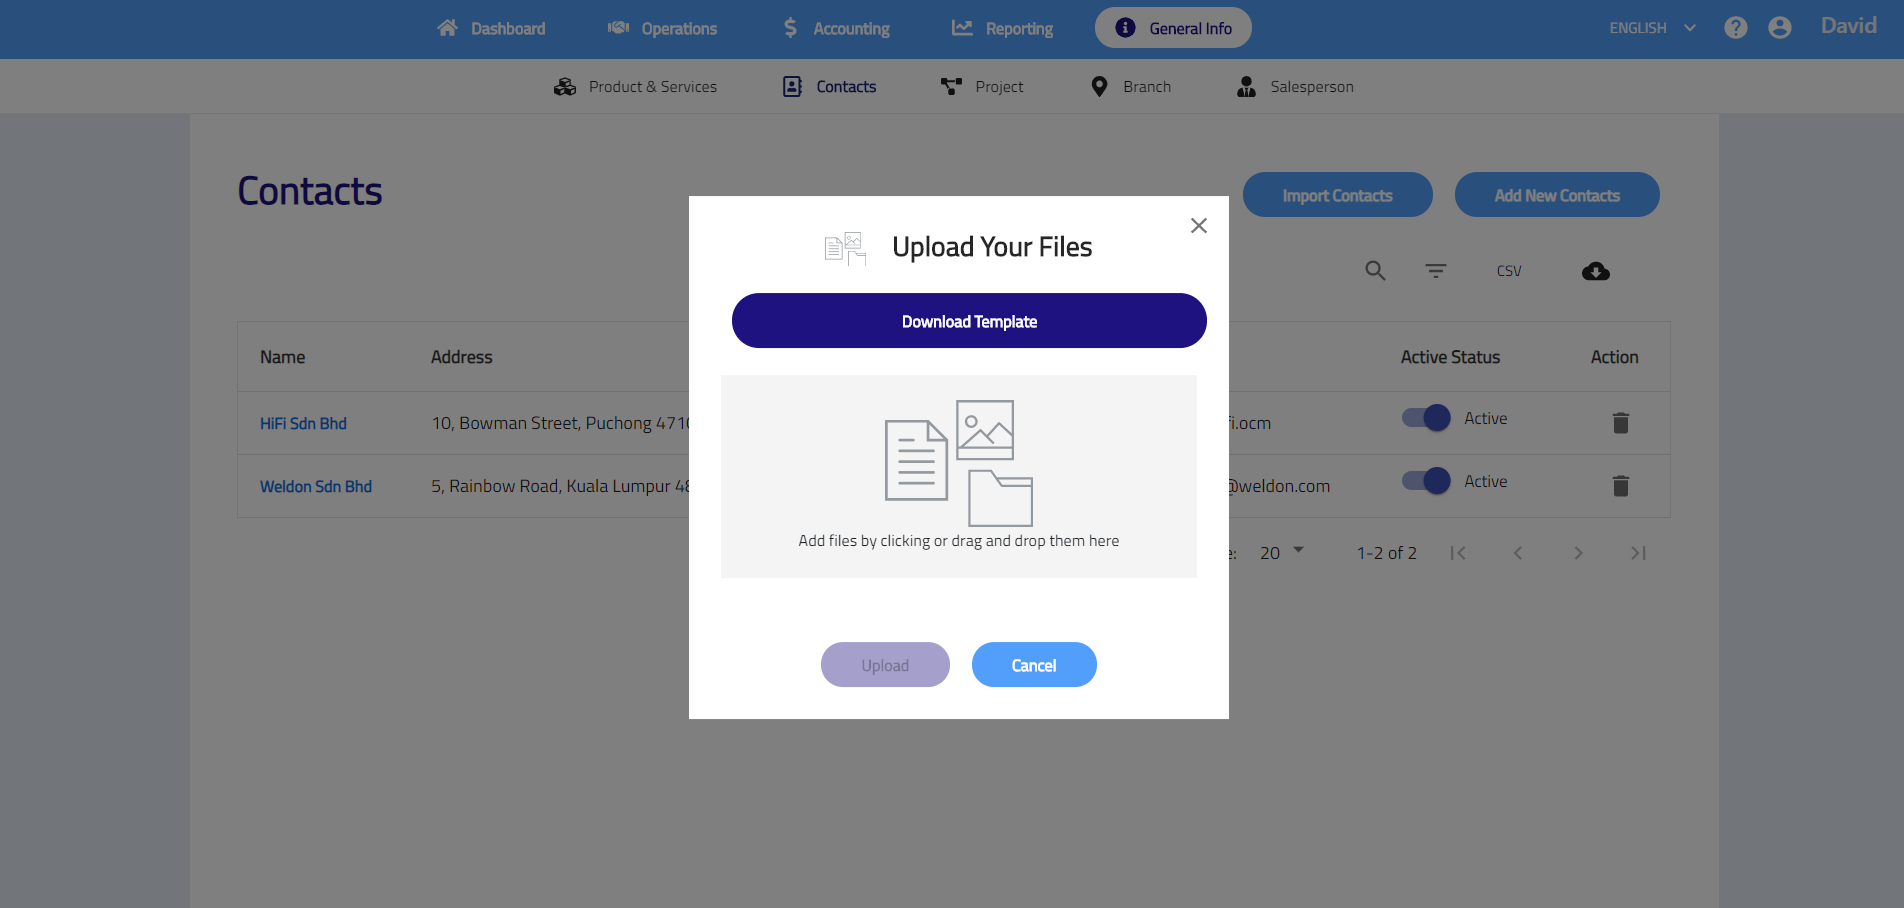Screen dimensions: 1904x908
Task: Export contacts with the CSV button
Action: [x=1508, y=271]
